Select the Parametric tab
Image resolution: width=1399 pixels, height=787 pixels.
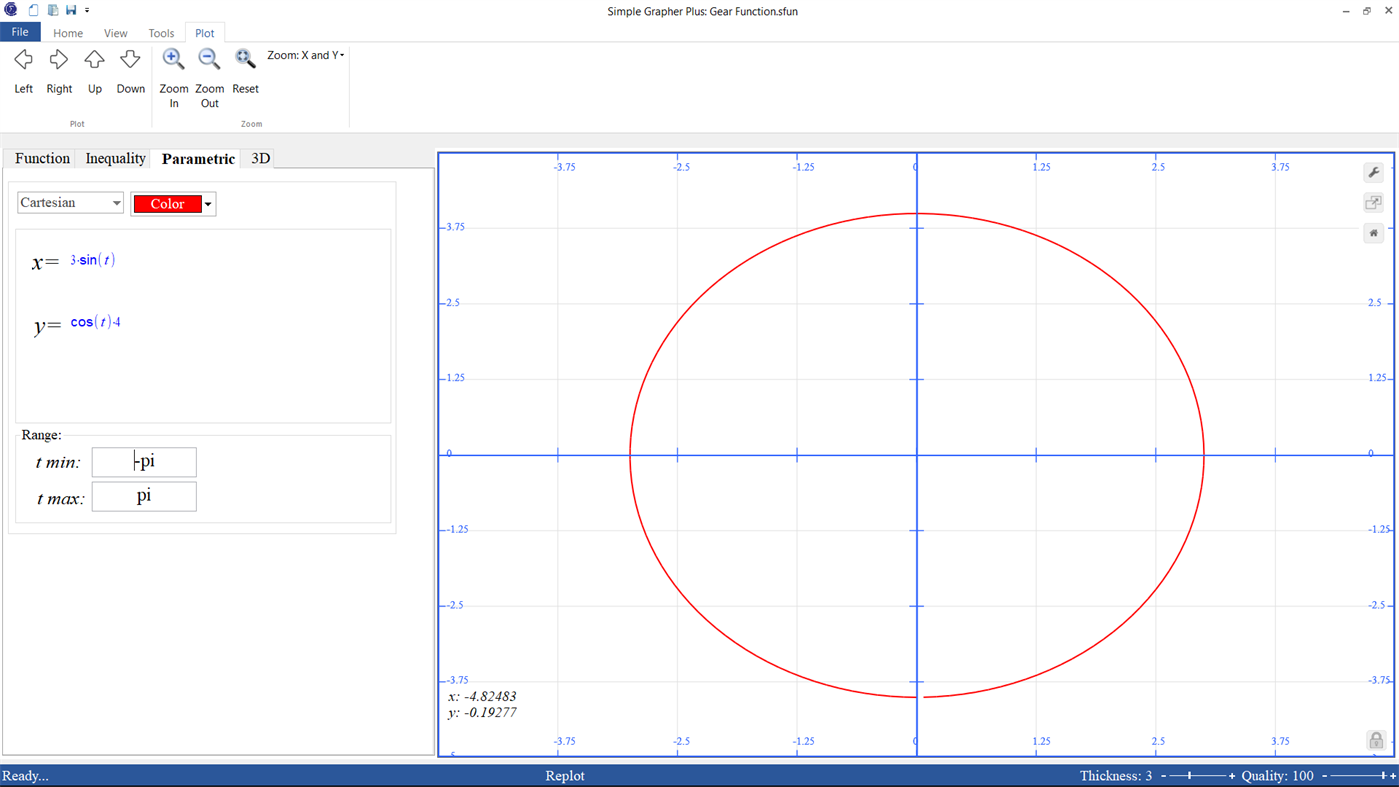coord(198,158)
